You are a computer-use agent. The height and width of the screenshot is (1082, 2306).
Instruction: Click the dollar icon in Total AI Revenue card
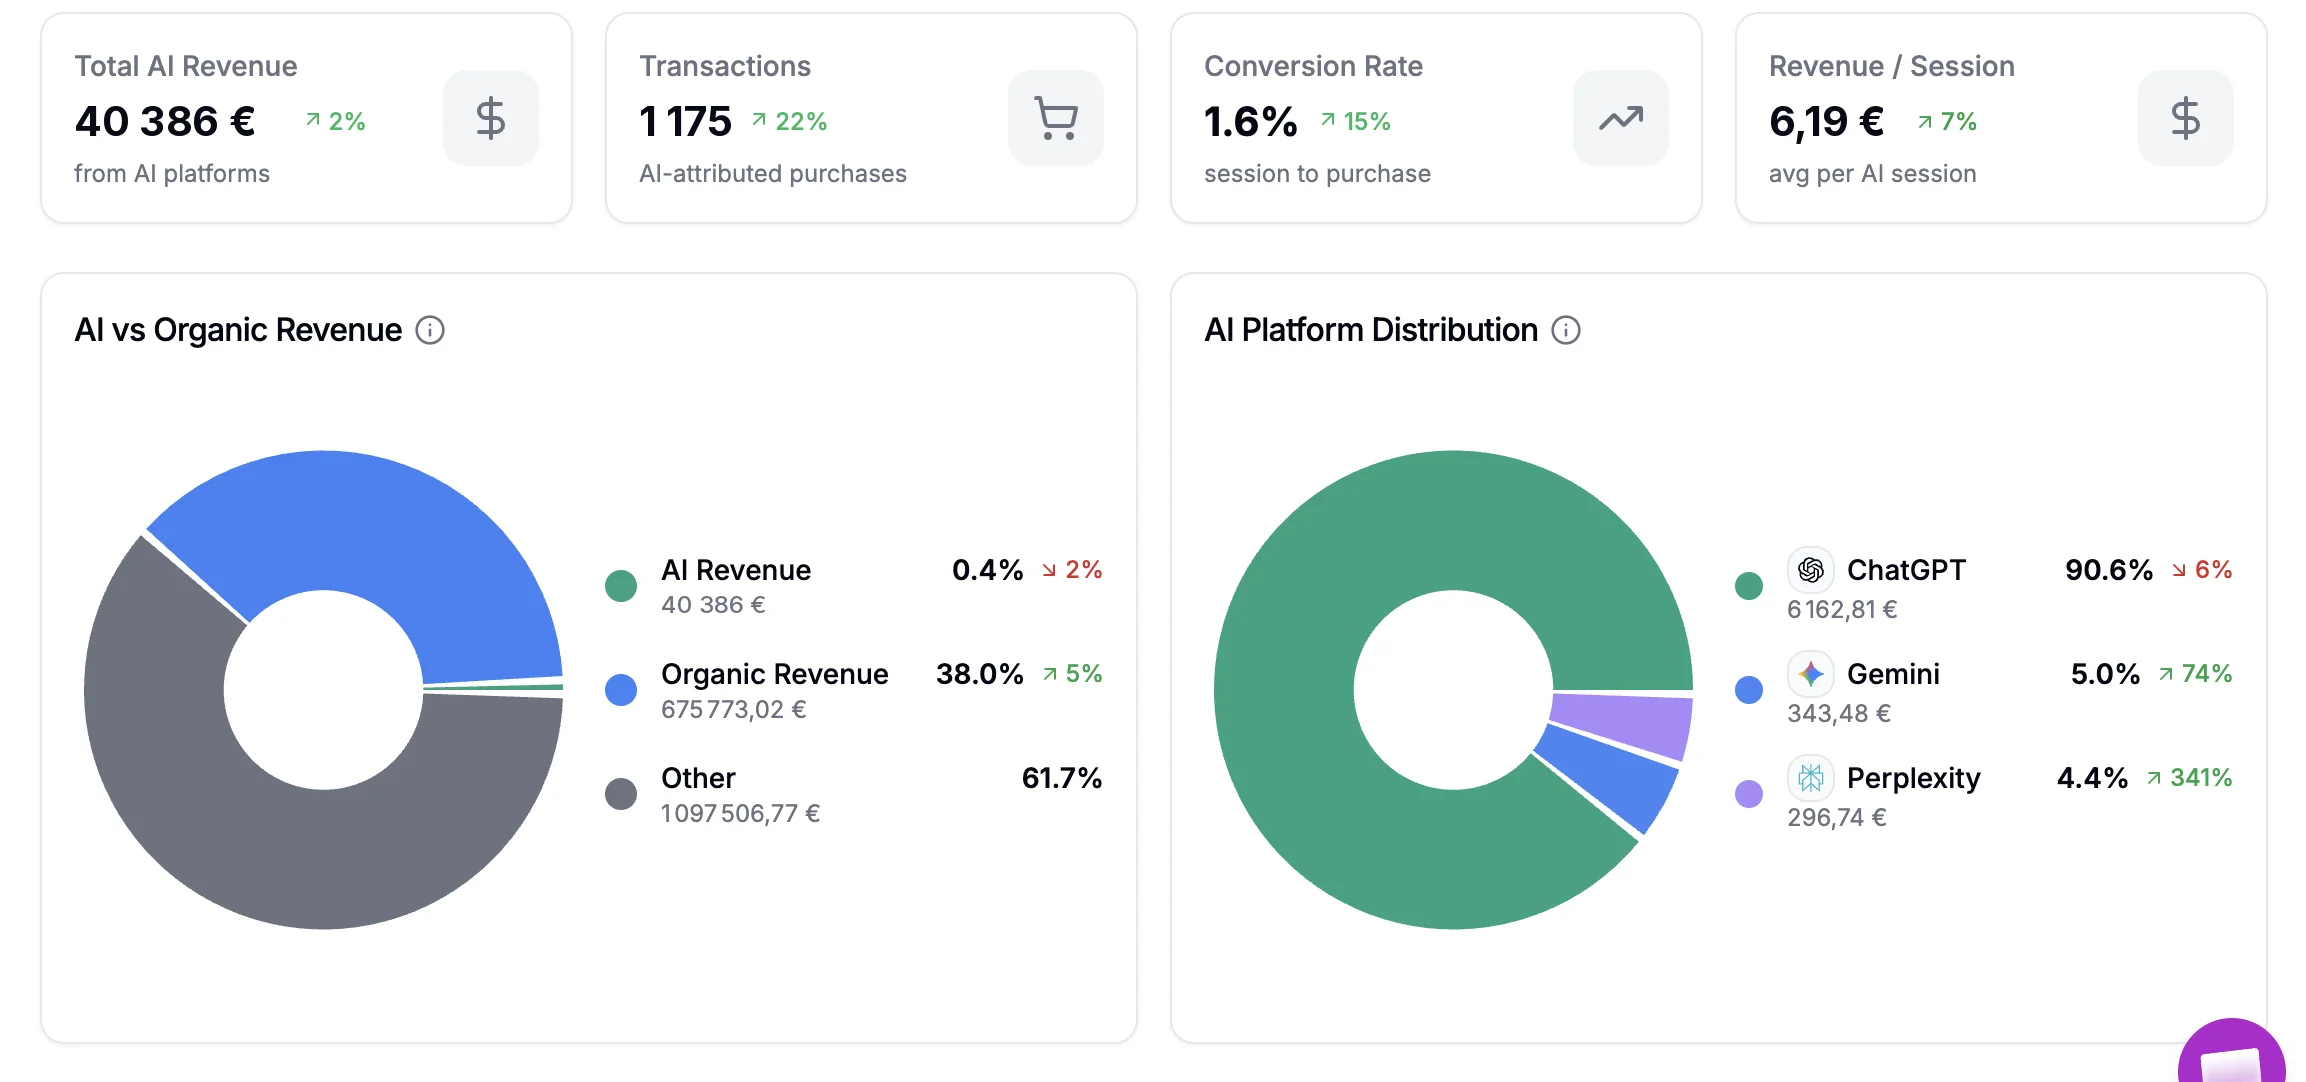click(490, 118)
